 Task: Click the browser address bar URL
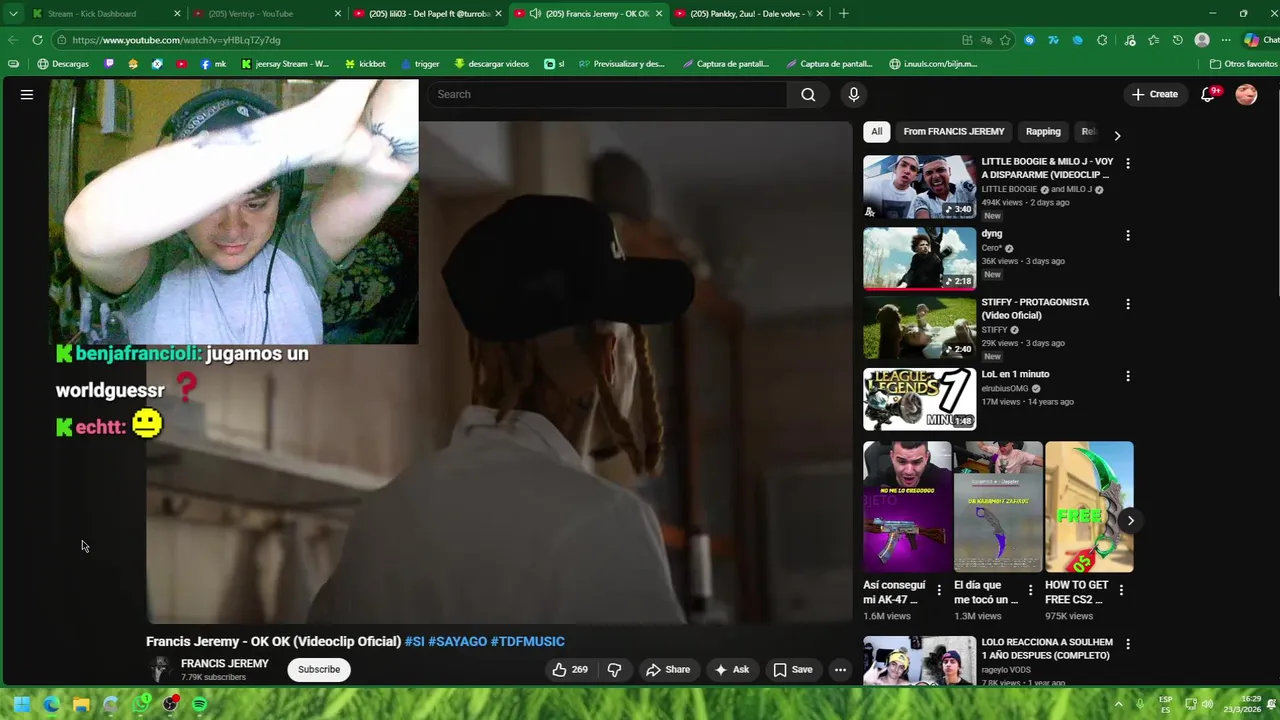point(176,40)
